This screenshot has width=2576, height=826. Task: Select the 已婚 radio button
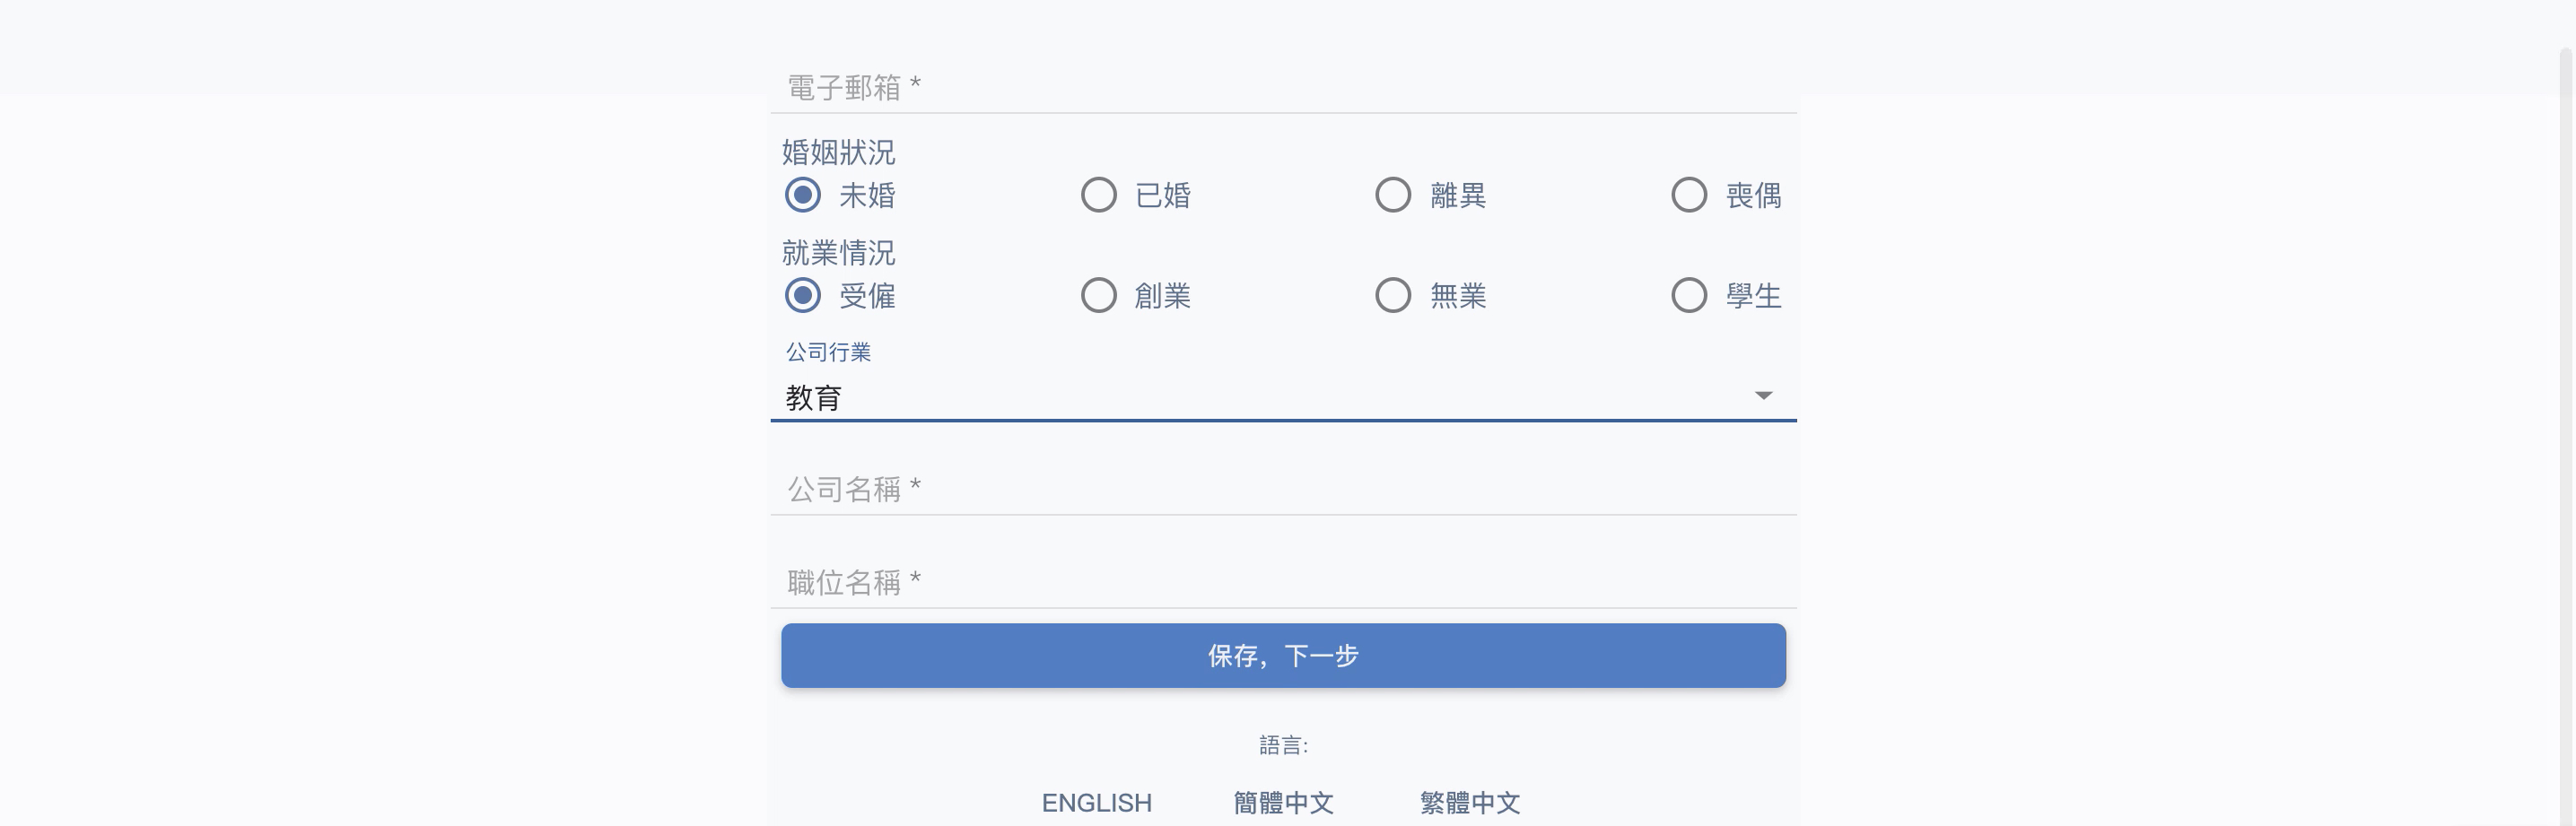(x=1098, y=195)
